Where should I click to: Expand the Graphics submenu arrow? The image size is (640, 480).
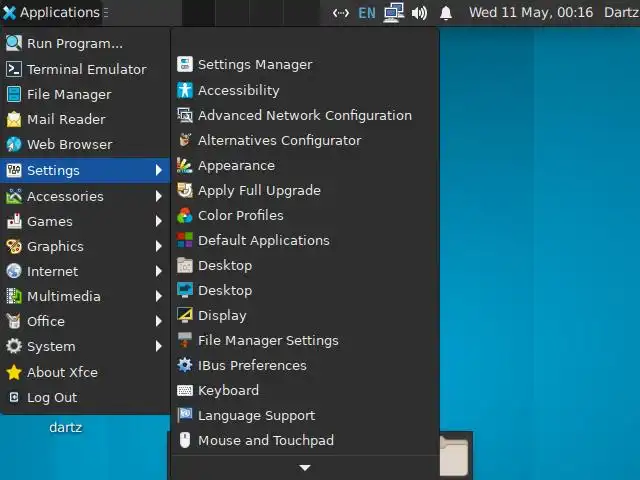159,246
